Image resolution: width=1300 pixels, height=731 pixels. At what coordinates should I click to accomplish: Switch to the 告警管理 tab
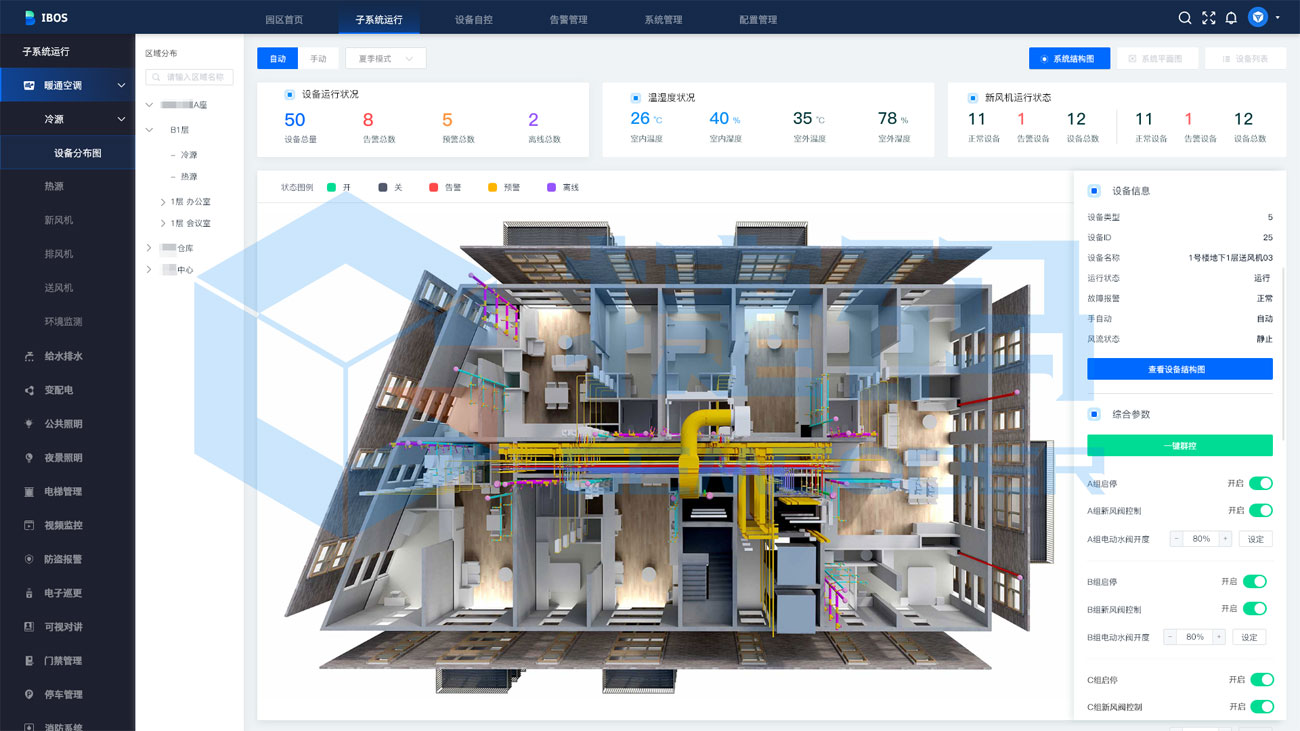click(568, 19)
